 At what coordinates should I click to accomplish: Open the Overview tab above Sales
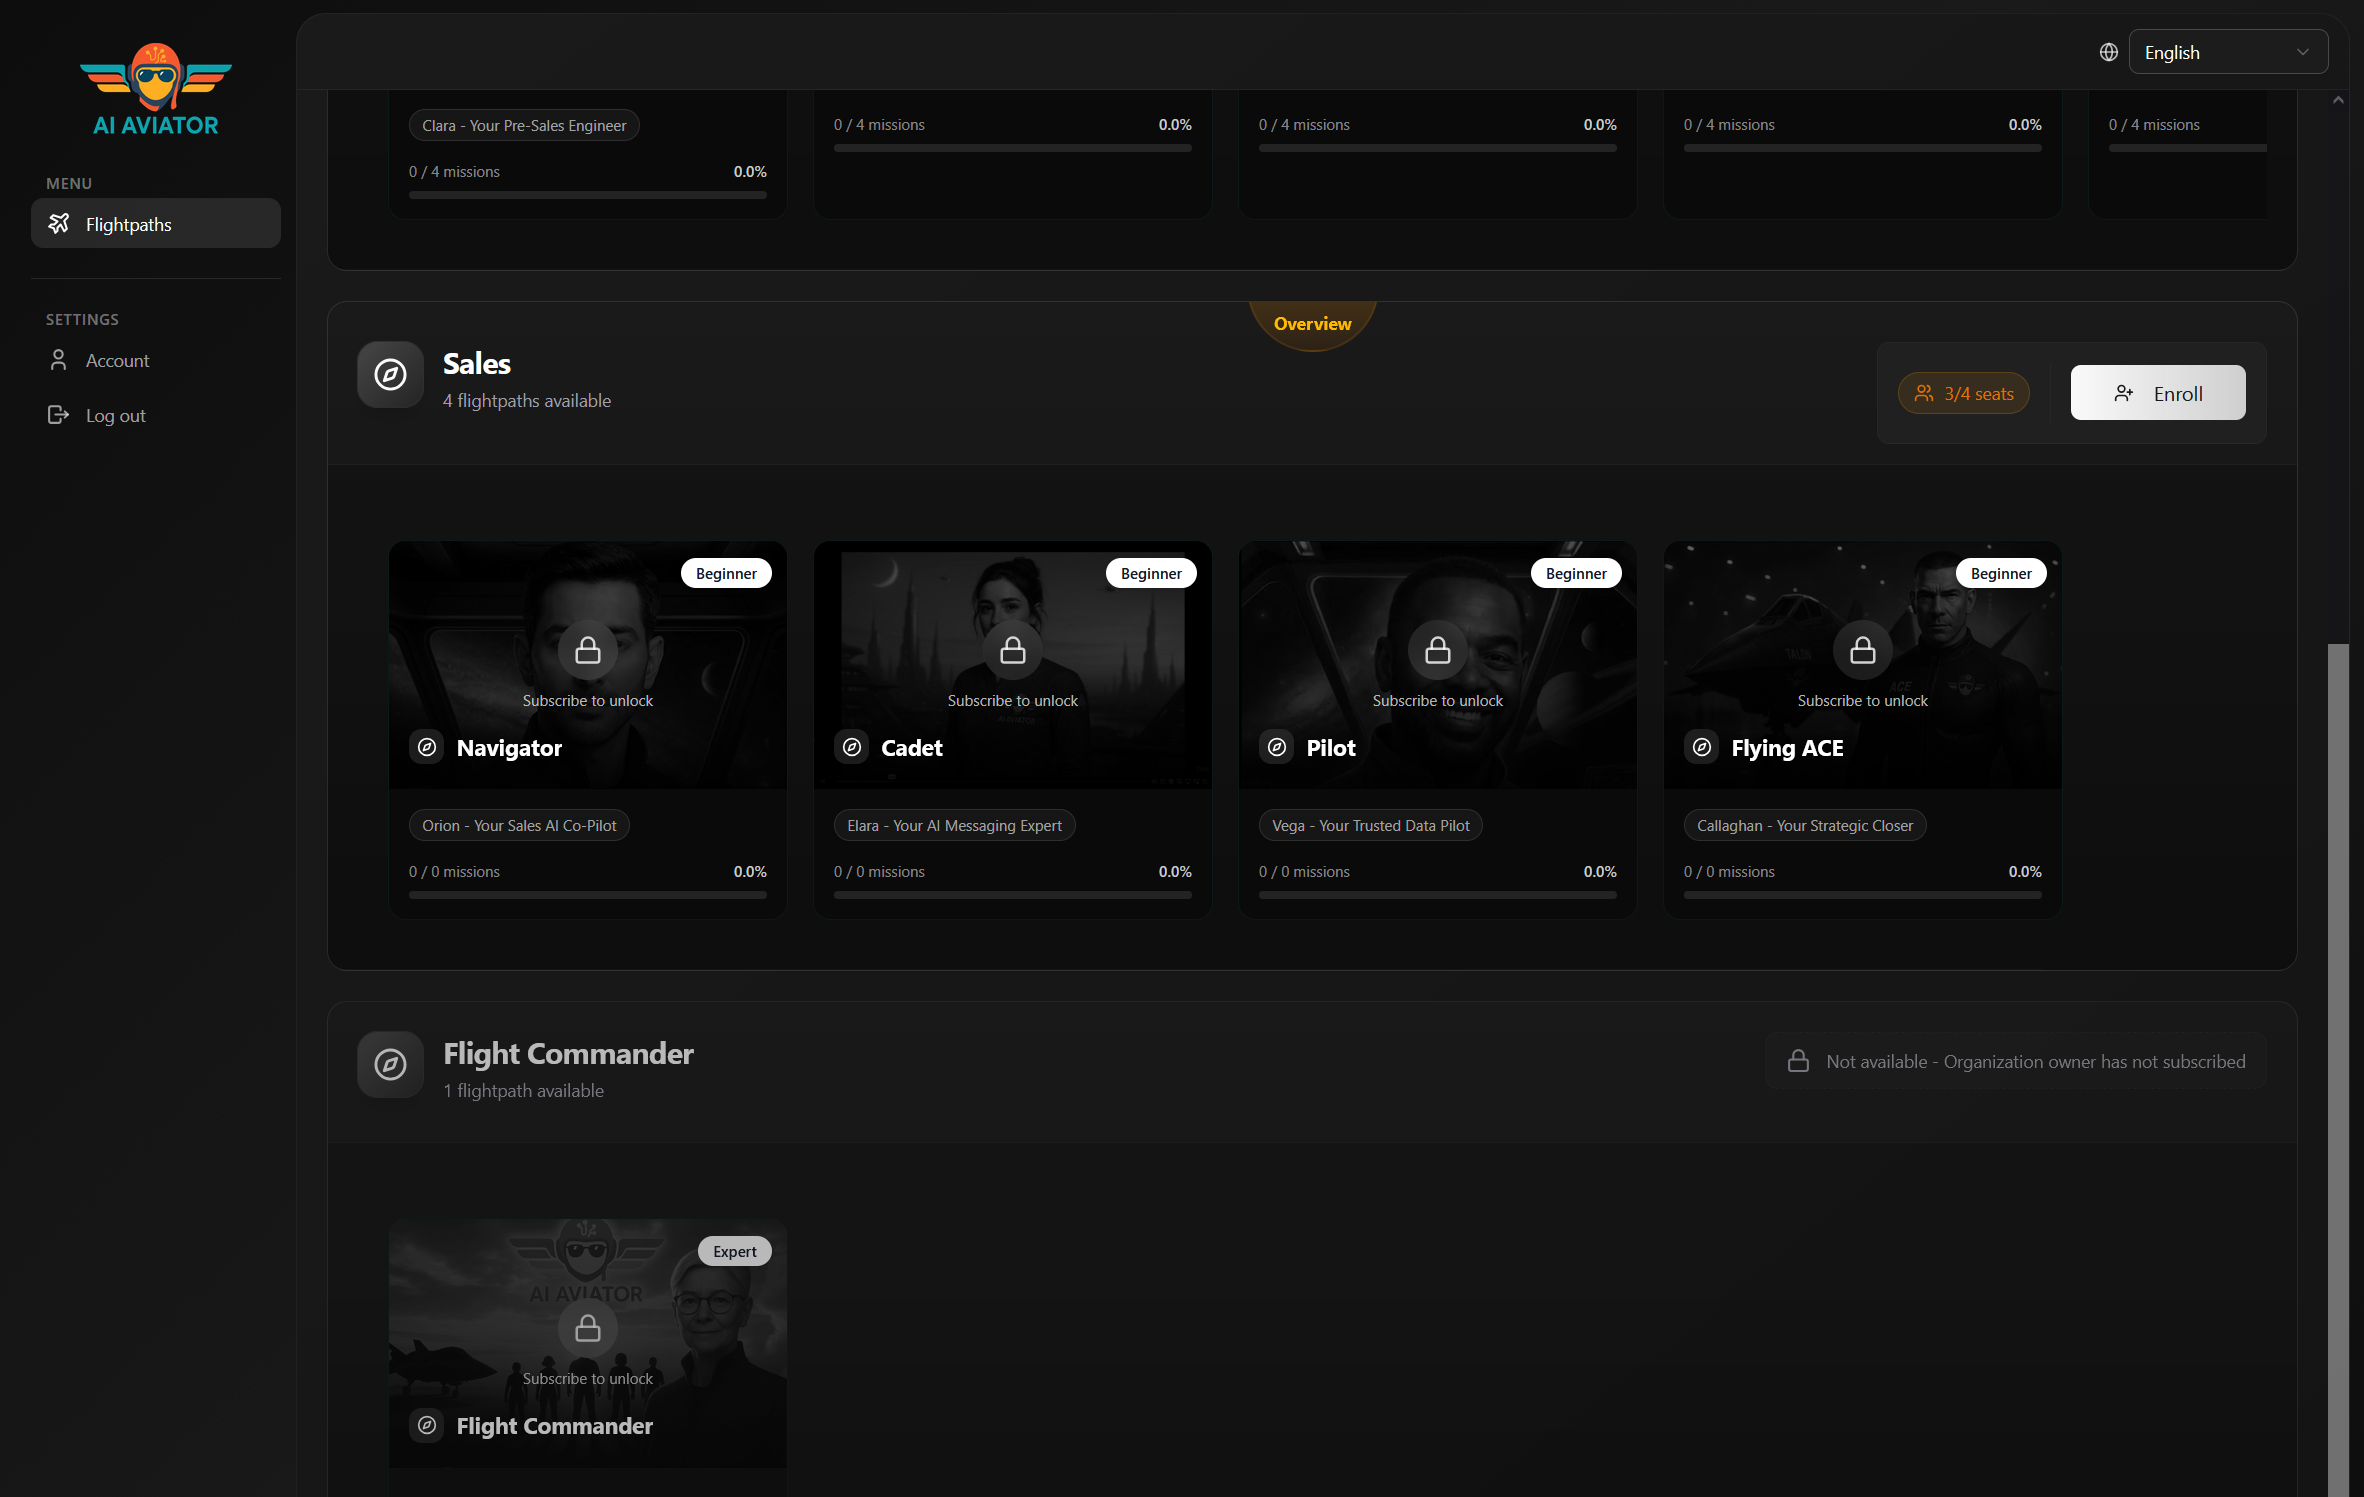[x=1312, y=324]
